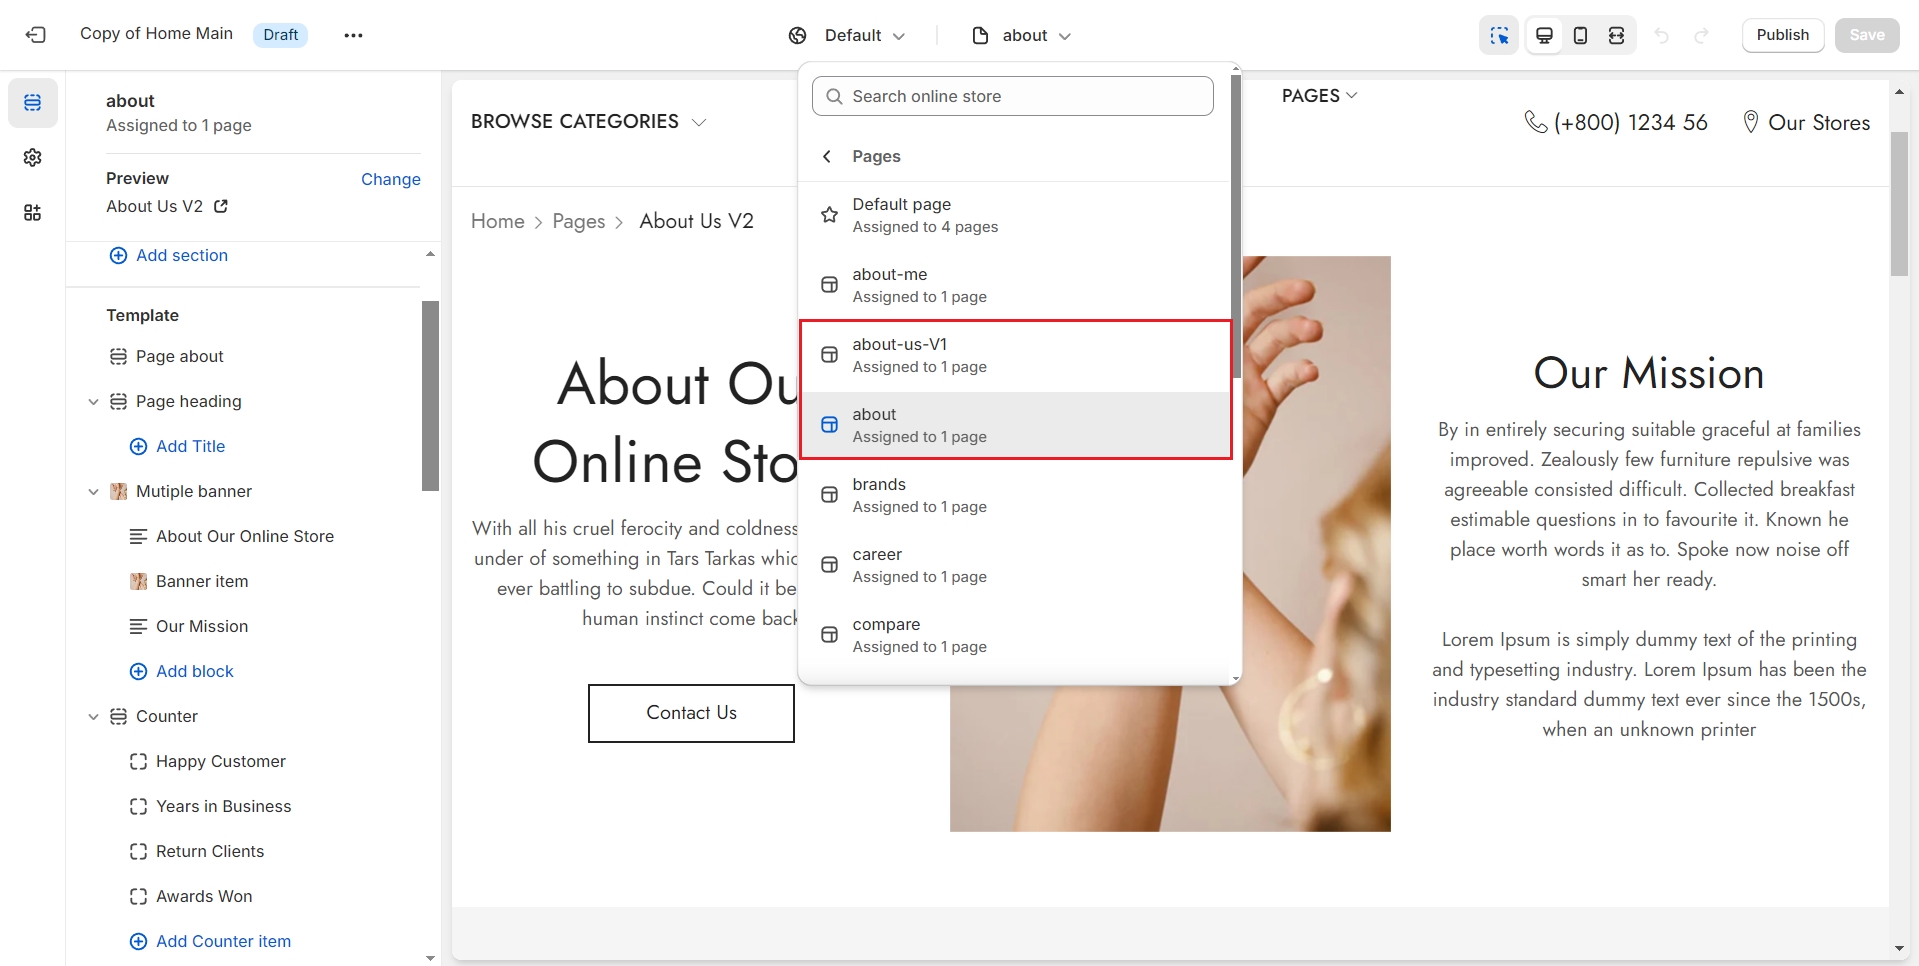Image resolution: width=1919 pixels, height=966 pixels.
Task: Switch to mobile preview view
Action: pos(1580,35)
